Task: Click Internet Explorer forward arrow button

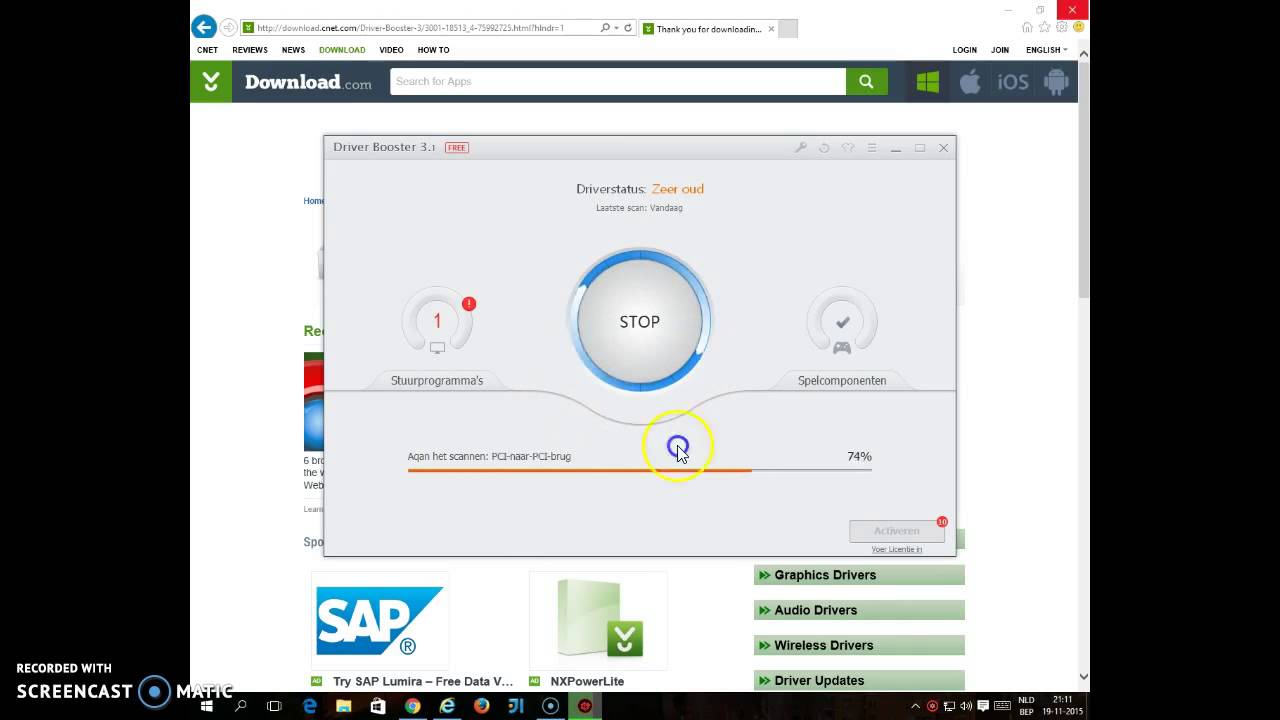Action: point(229,27)
